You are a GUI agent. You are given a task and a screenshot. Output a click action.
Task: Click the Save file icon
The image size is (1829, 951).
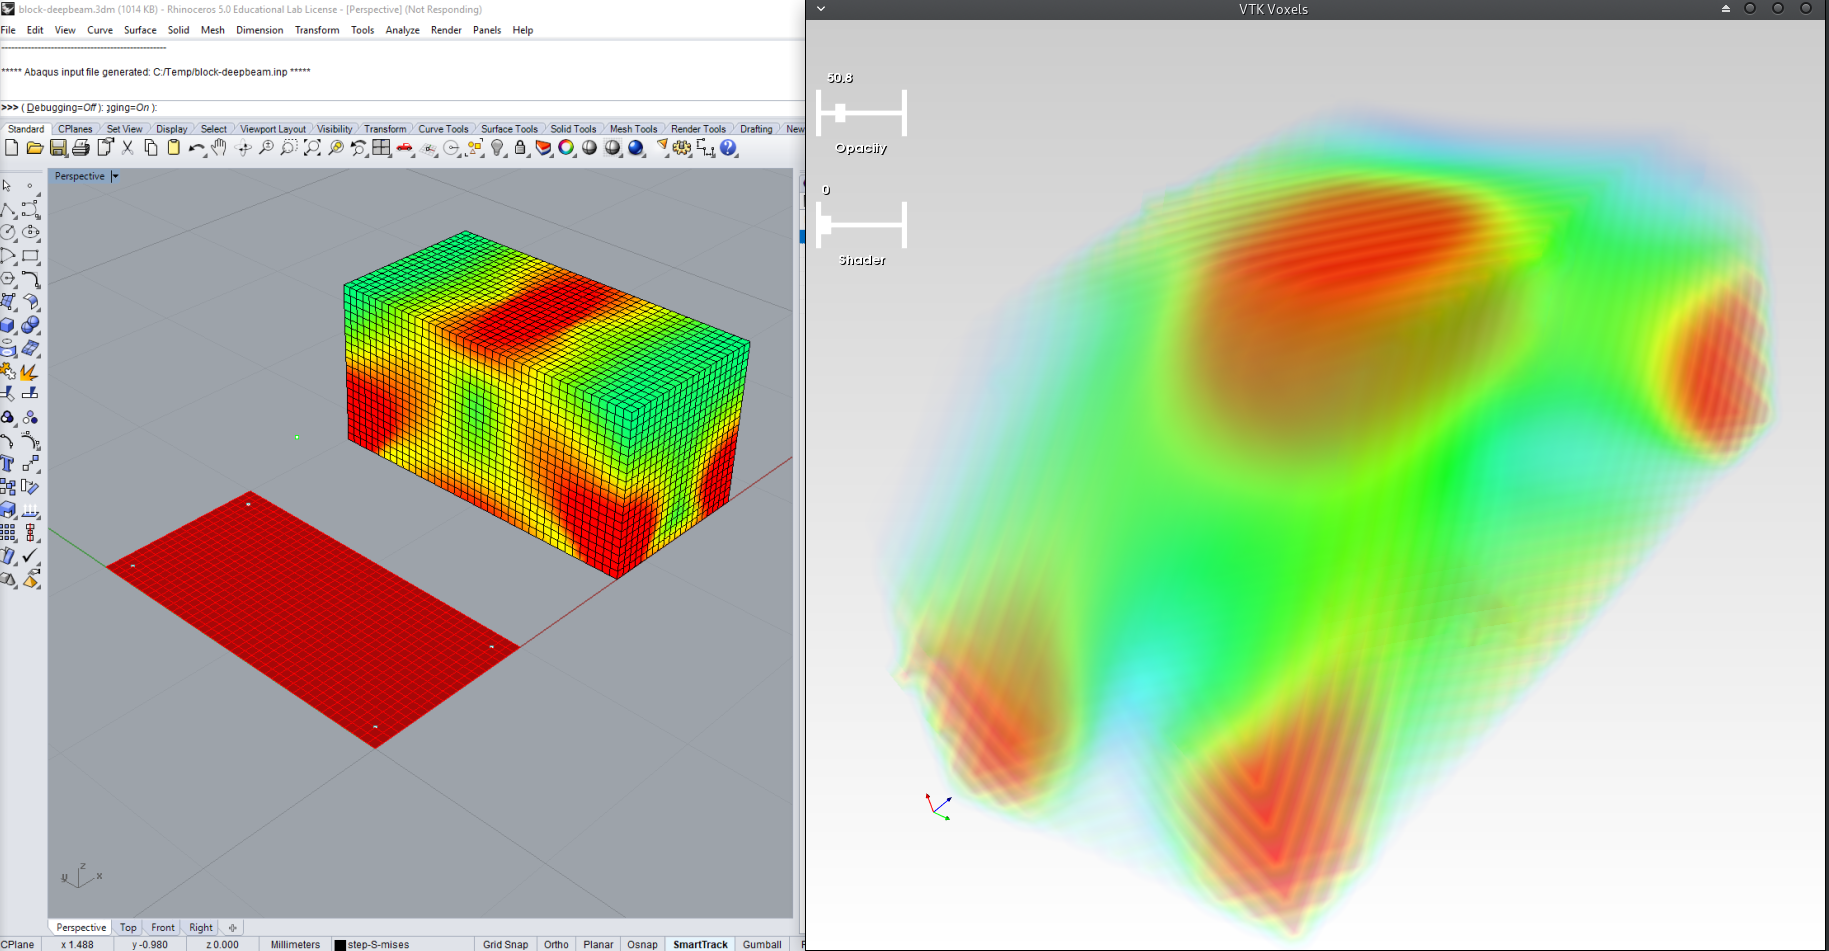(58, 148)
